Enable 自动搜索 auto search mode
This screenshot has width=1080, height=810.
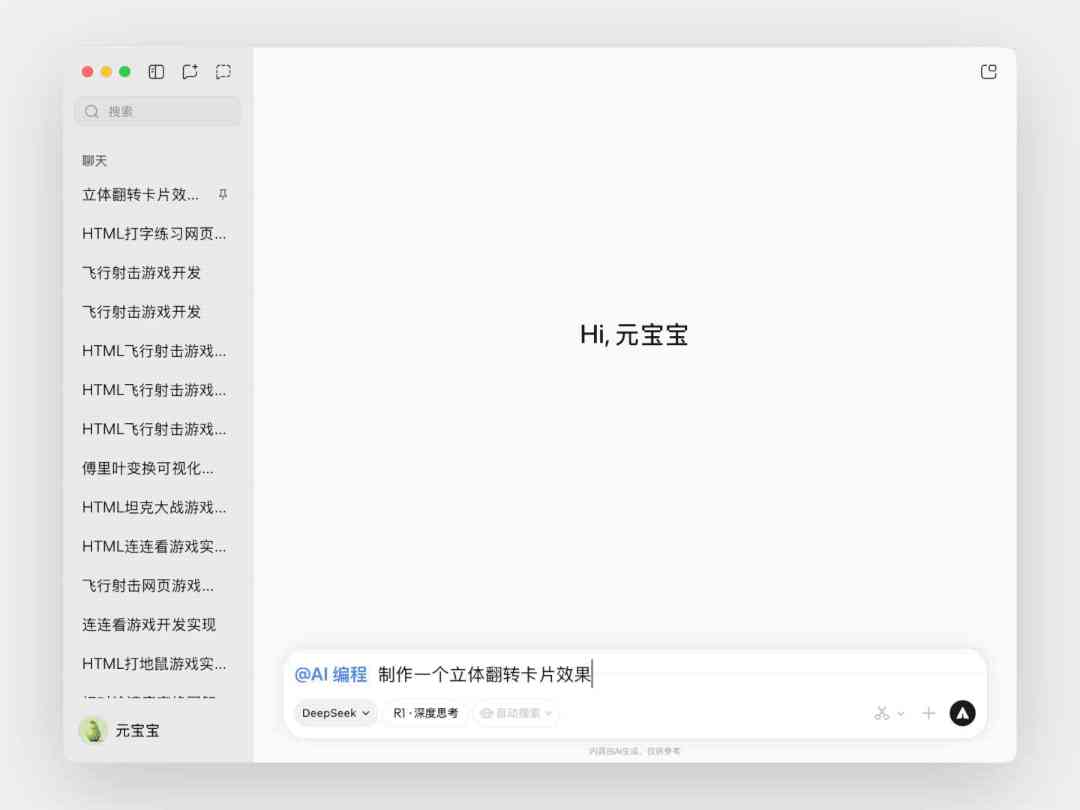pyautogui.click(x=510, y=713)
